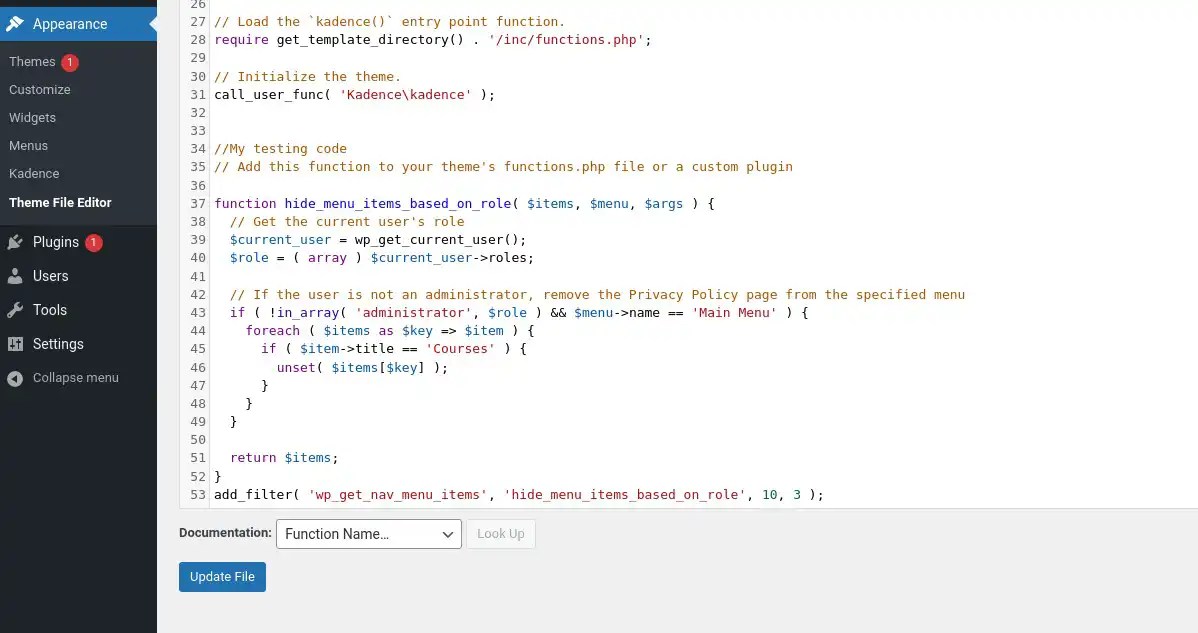Screen dimensions: 1198x633
Task: Click the Collapse menu arrow icon
Action: 14,378
